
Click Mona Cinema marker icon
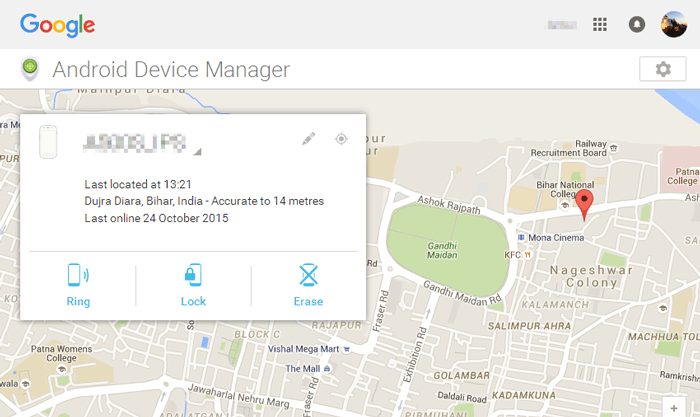coord(521,238)
